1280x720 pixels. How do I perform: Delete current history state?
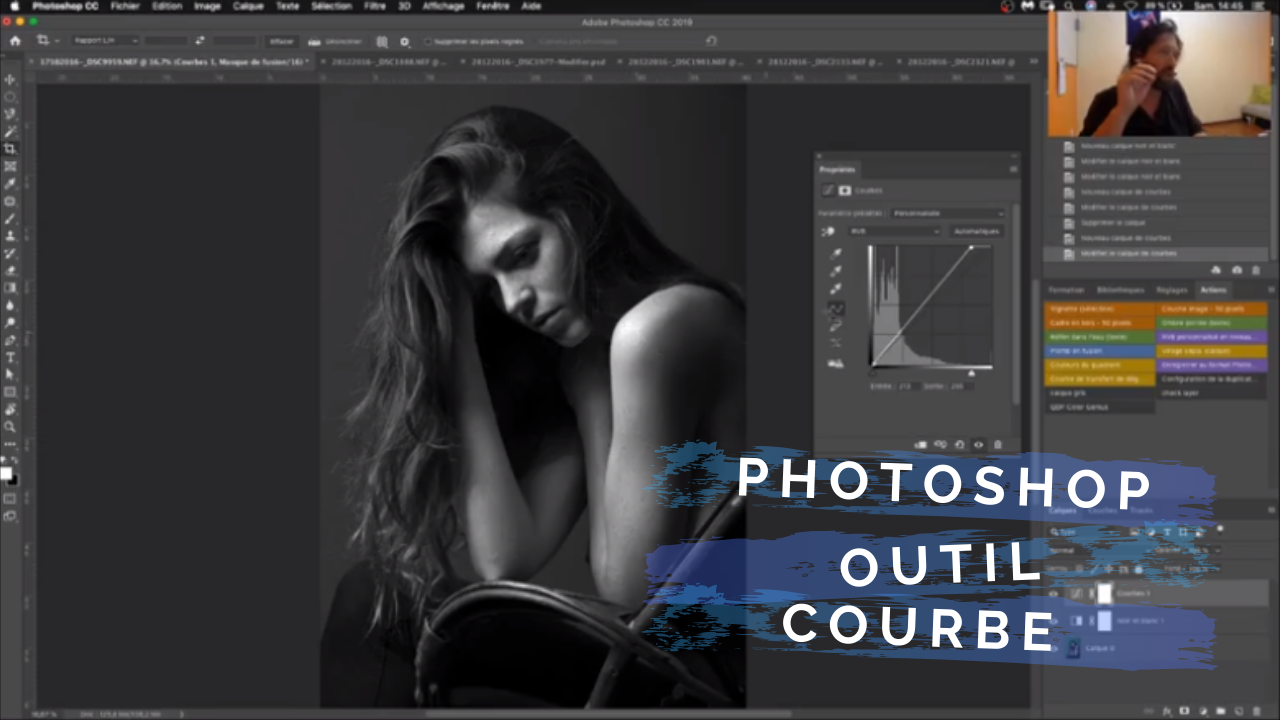[1256, 270]
